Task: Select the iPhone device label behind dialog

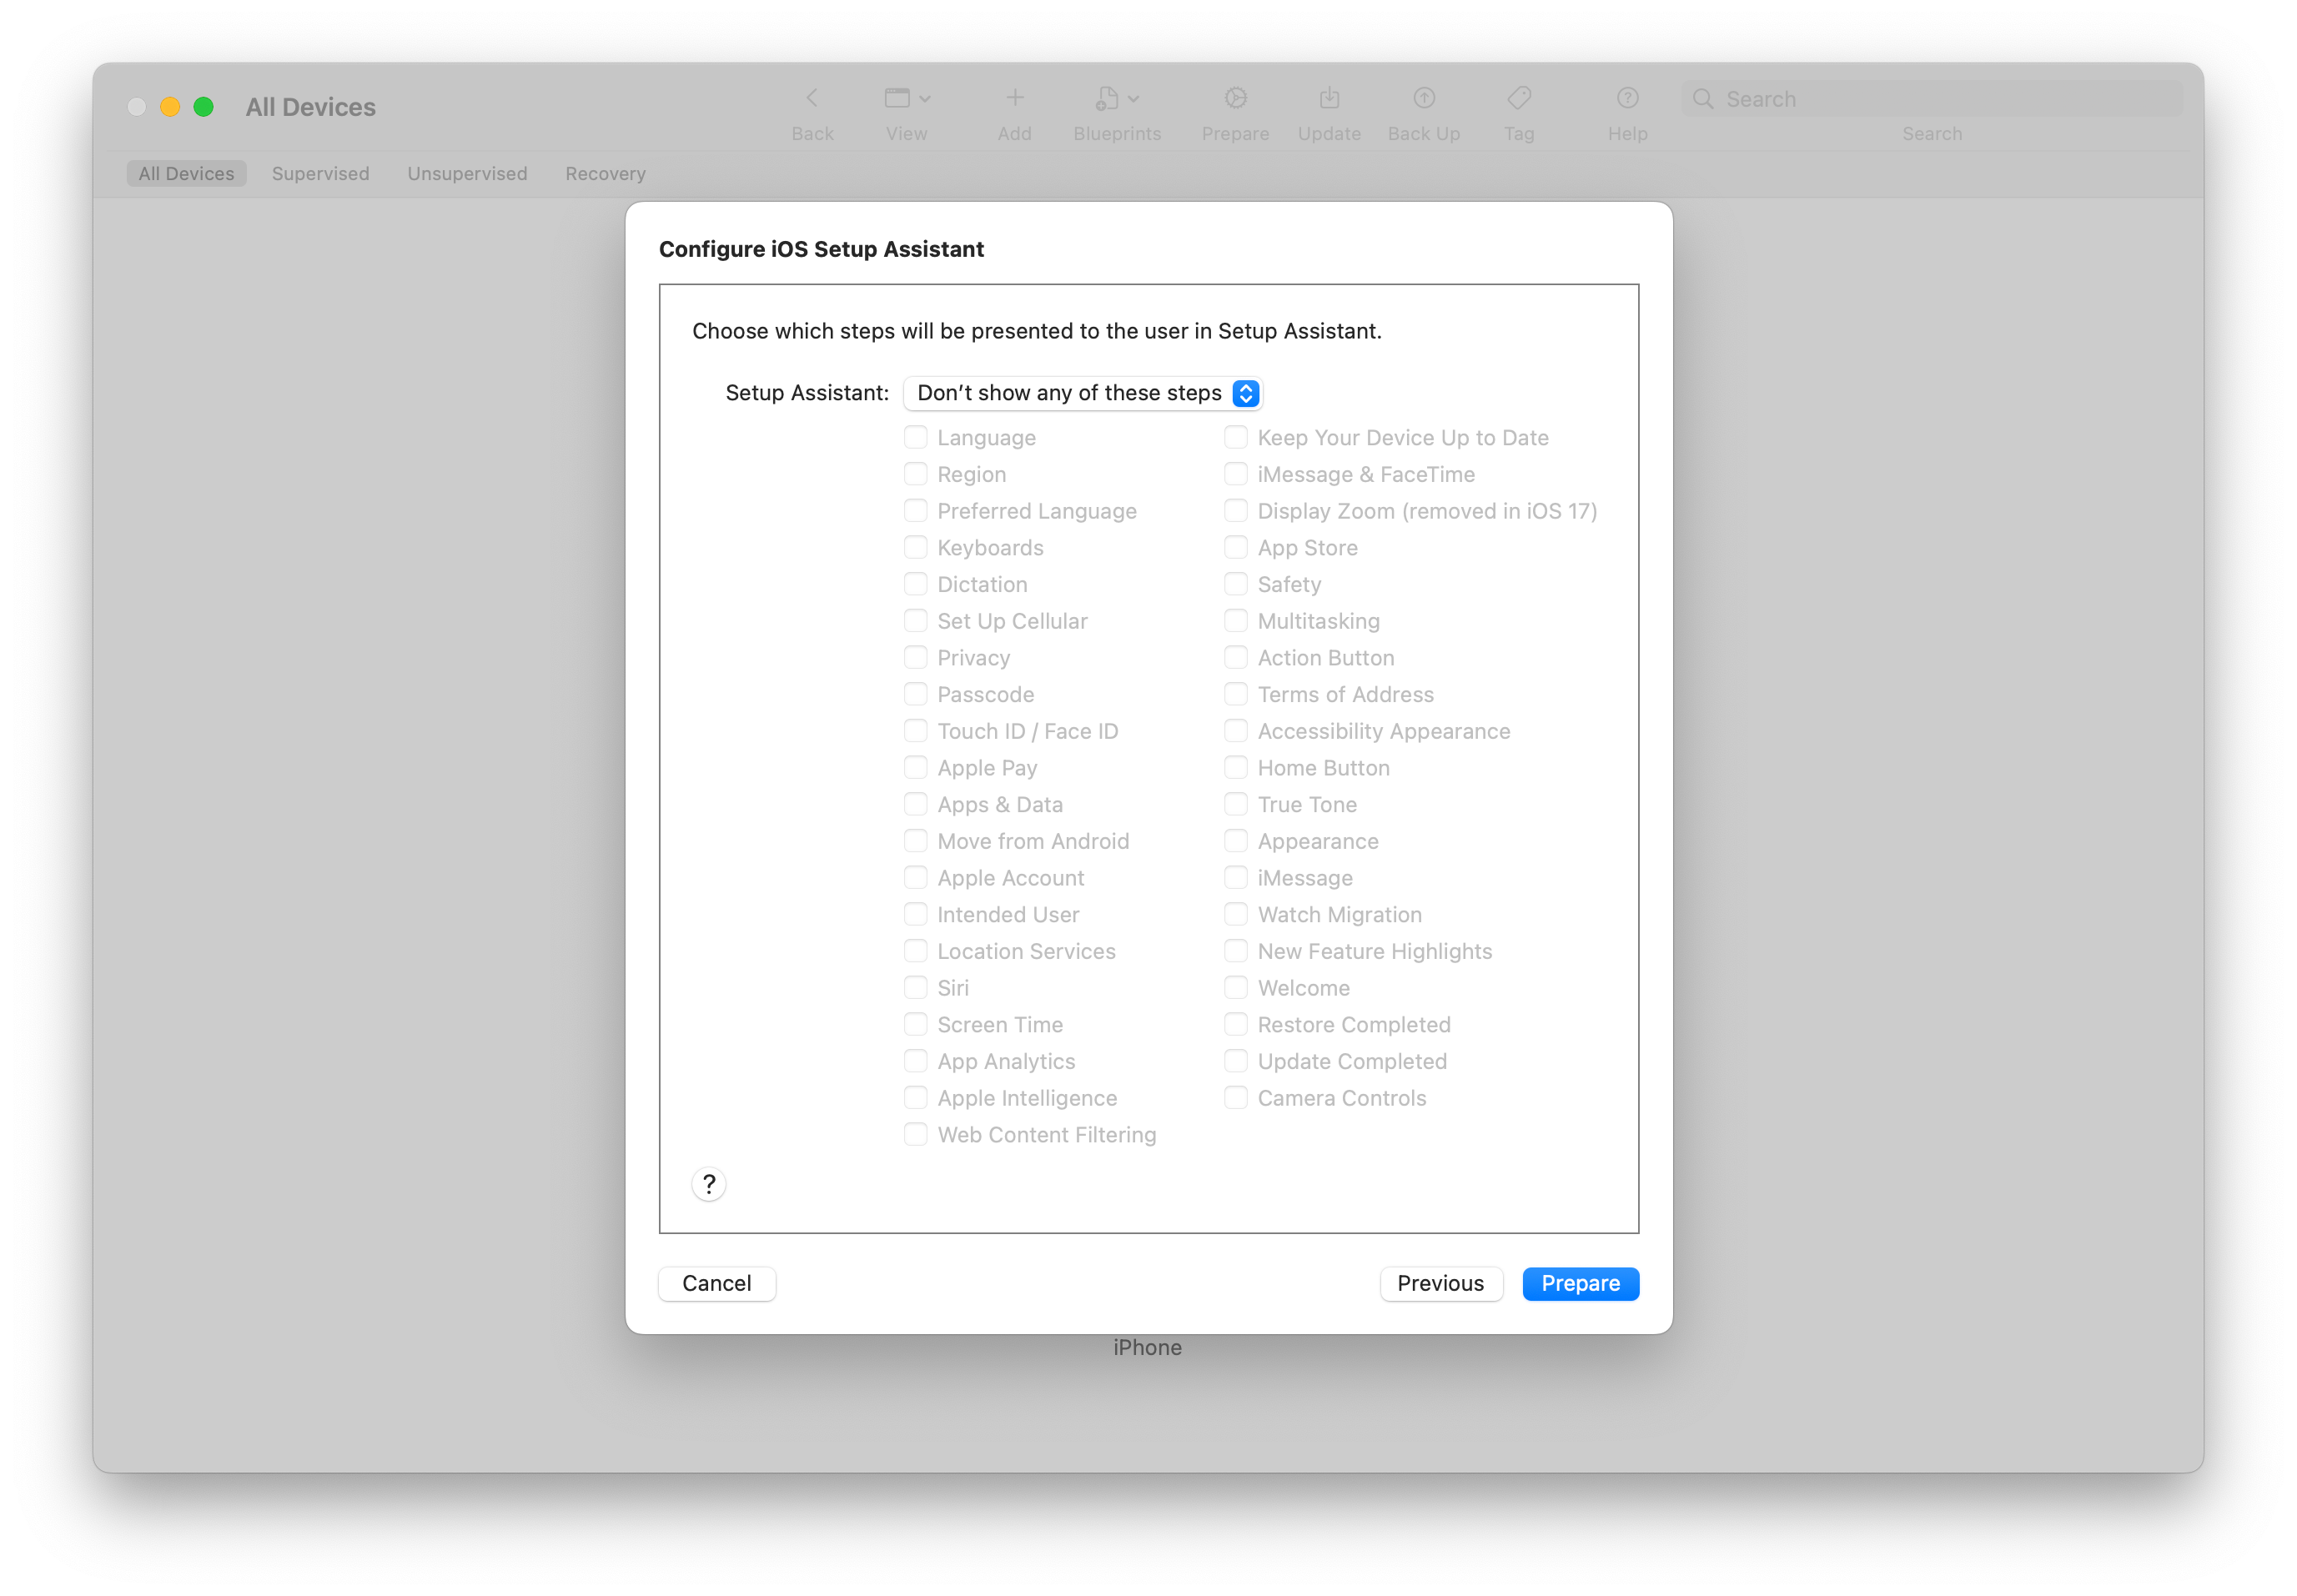Action: point(1147,1347)
